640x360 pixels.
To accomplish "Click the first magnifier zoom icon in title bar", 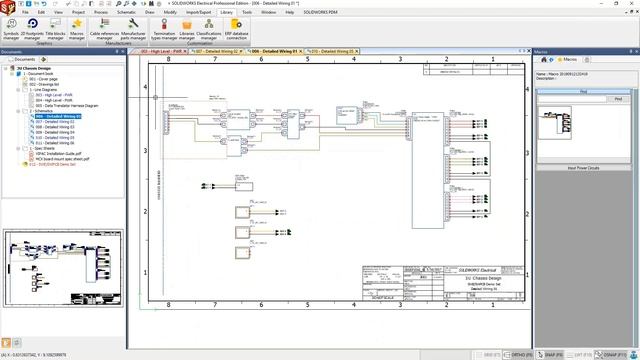I will point(118,4).
